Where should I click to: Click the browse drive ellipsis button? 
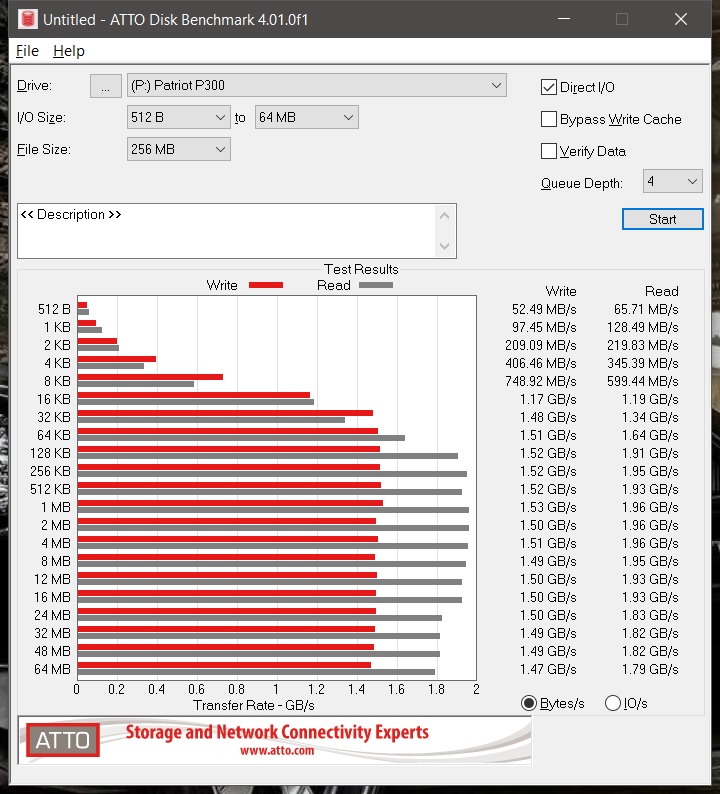pos(105,86)
